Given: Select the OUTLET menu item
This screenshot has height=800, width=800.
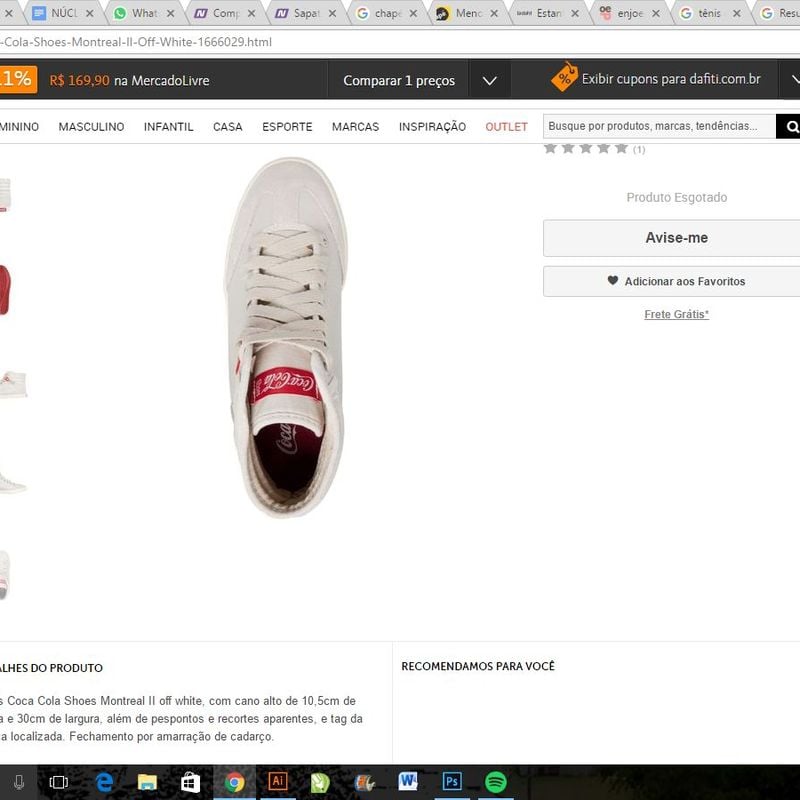Looking at the screenshot, I should point(506,127).
